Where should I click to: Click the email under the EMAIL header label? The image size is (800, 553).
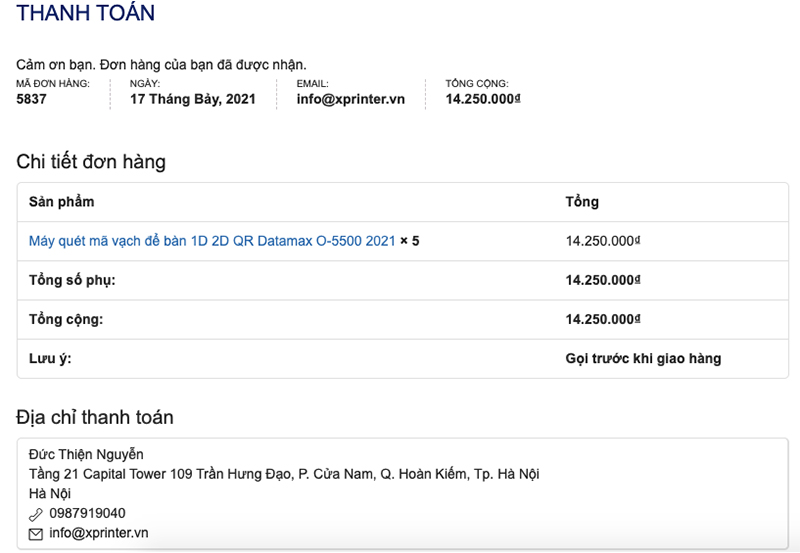point(350,99)
